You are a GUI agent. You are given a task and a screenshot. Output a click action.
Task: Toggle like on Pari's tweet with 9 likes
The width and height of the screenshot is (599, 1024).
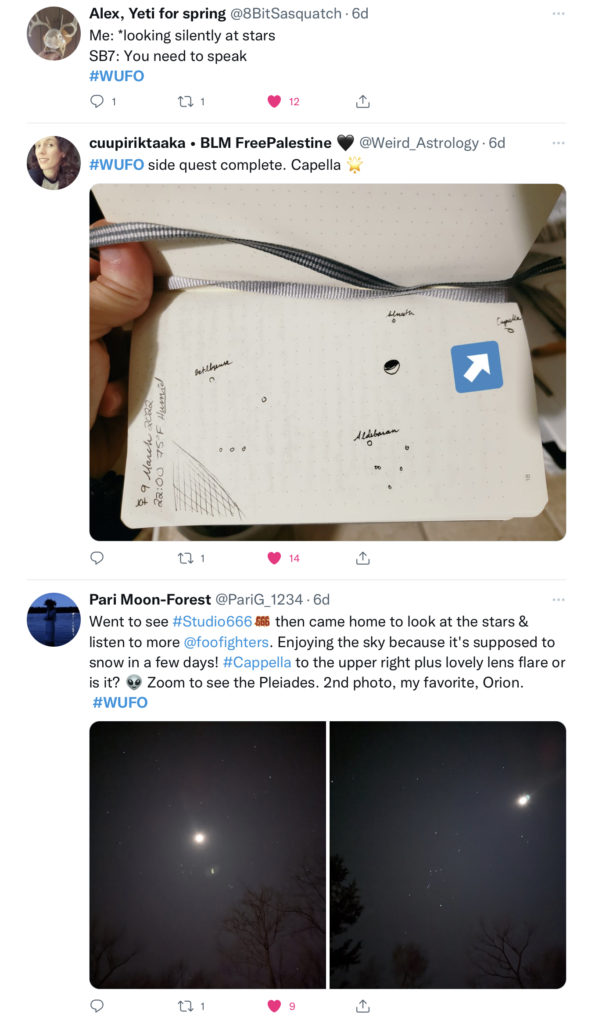pos(274,1006)
